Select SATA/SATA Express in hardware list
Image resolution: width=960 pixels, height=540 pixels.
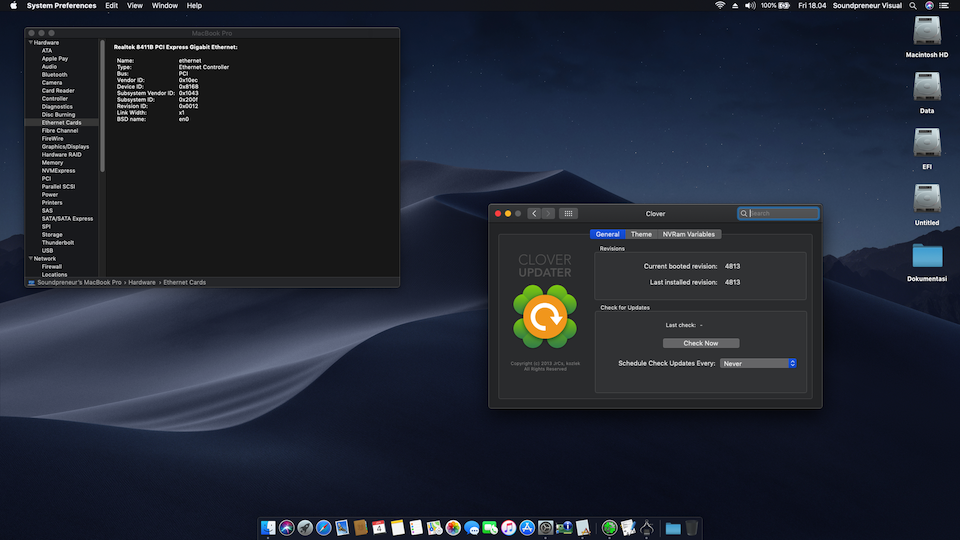(67, 219)
